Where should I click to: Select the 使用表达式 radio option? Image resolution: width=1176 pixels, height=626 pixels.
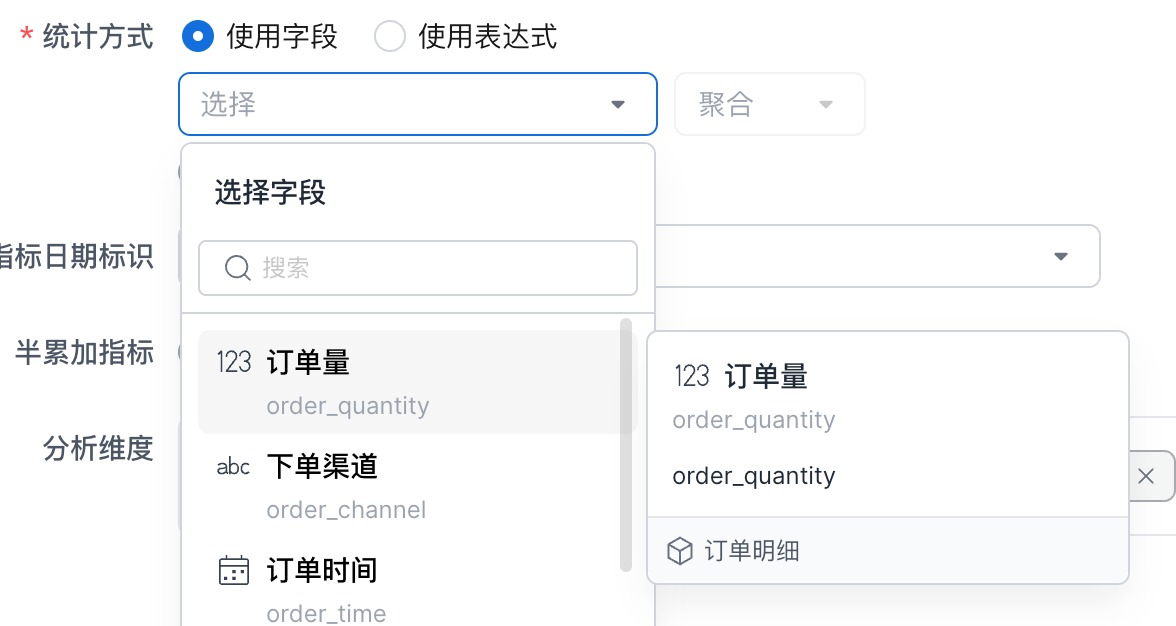coord(389,37)
